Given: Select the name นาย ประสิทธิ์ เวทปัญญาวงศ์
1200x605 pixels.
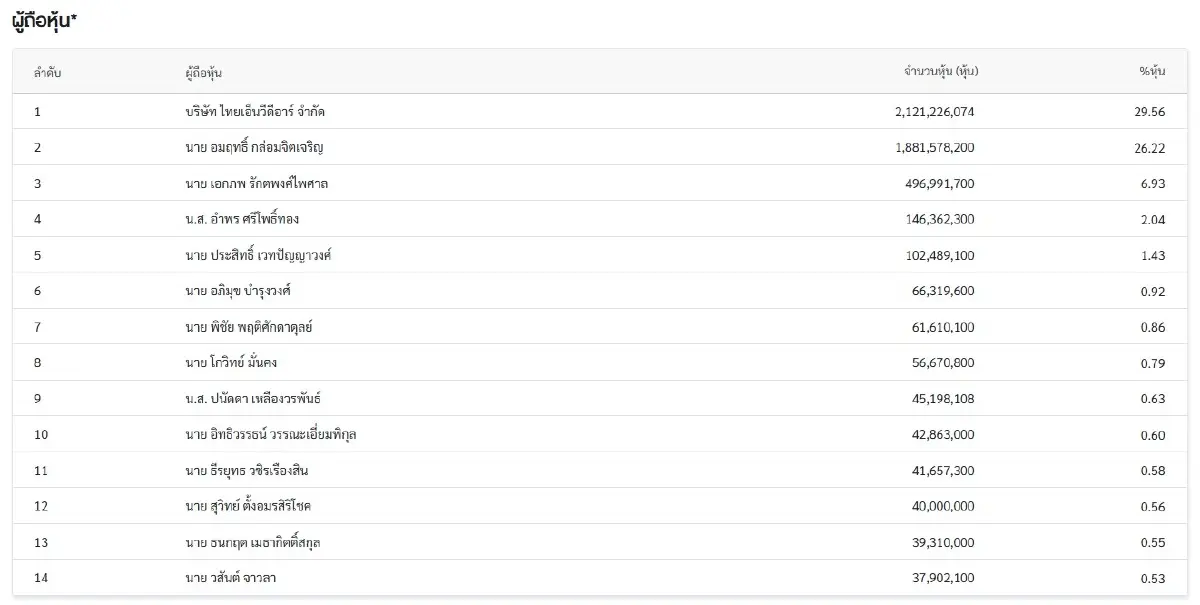Looking at the screenshot, I should pyautogui.click(x=258, y=256).
